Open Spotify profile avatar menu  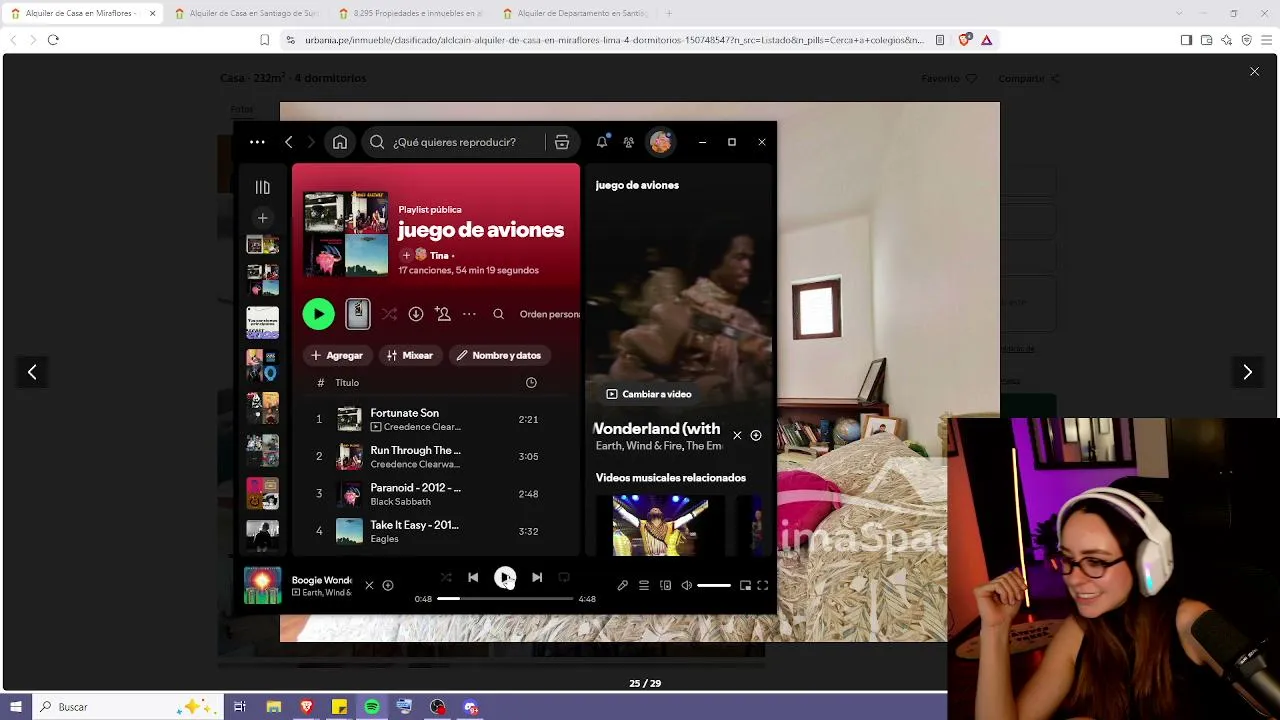tap(660, 142)
